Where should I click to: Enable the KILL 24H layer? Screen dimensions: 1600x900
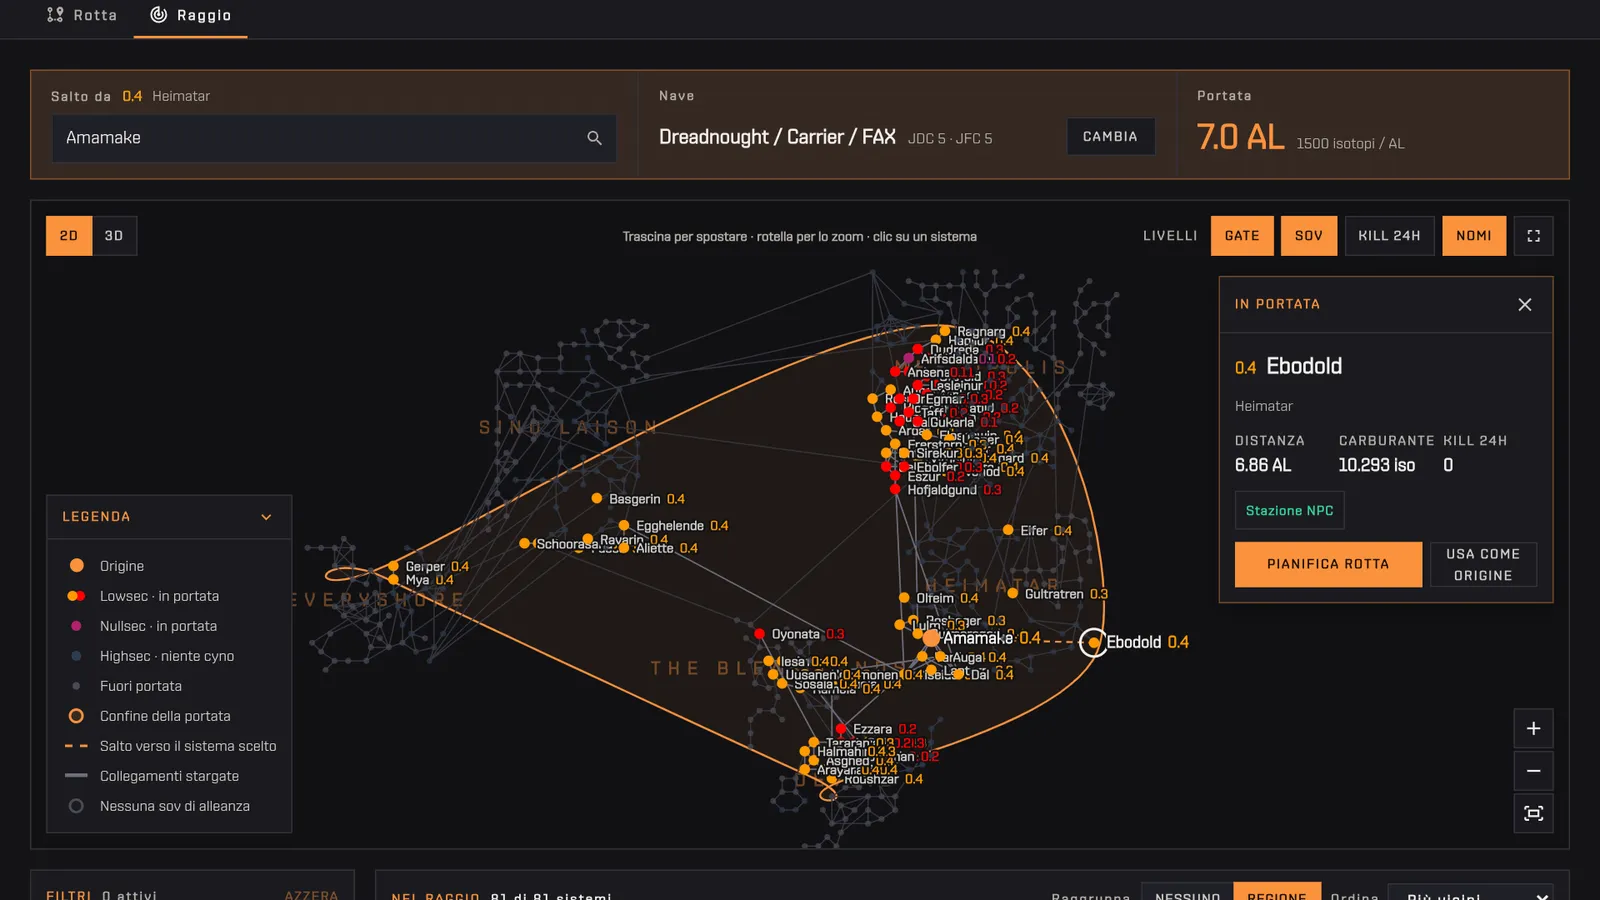point(1389,236)
